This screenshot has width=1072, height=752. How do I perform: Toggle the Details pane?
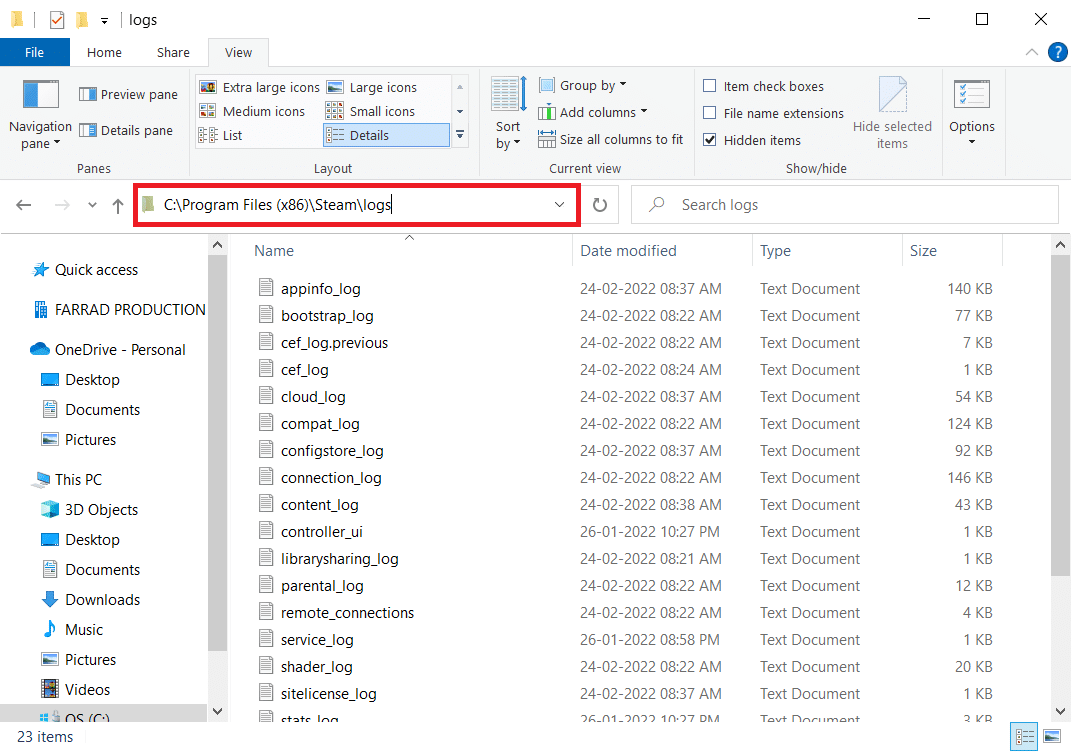click(x=126, y=130)
